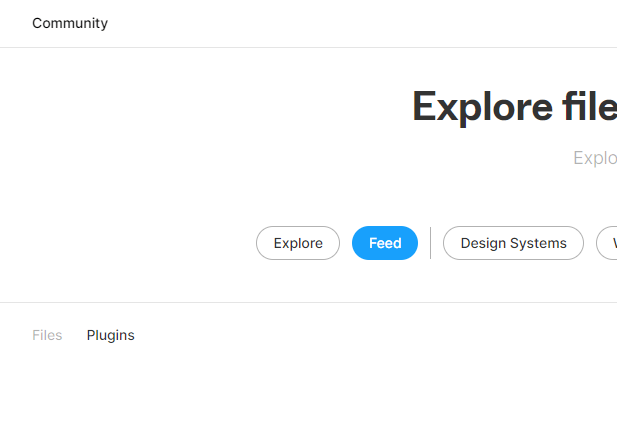Image resolution: width=617 pixels, height=436 pixels.
Task: Click the partially visible pill after Design Systems
Action: [608, 243]
